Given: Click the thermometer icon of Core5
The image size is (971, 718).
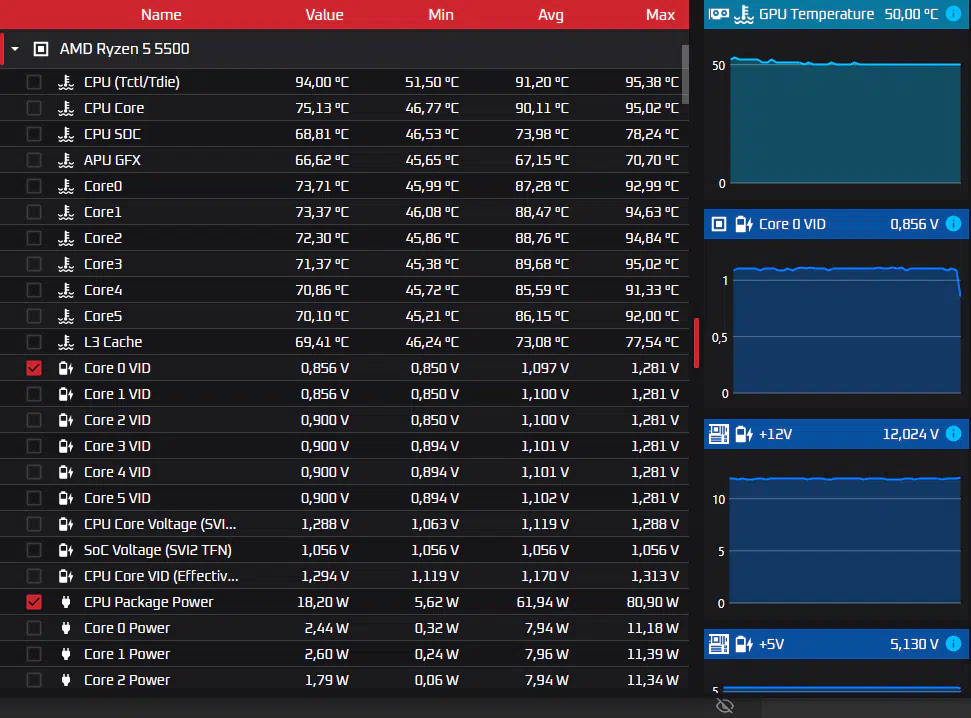Looking at the screenshot, I should pos(66,316).
